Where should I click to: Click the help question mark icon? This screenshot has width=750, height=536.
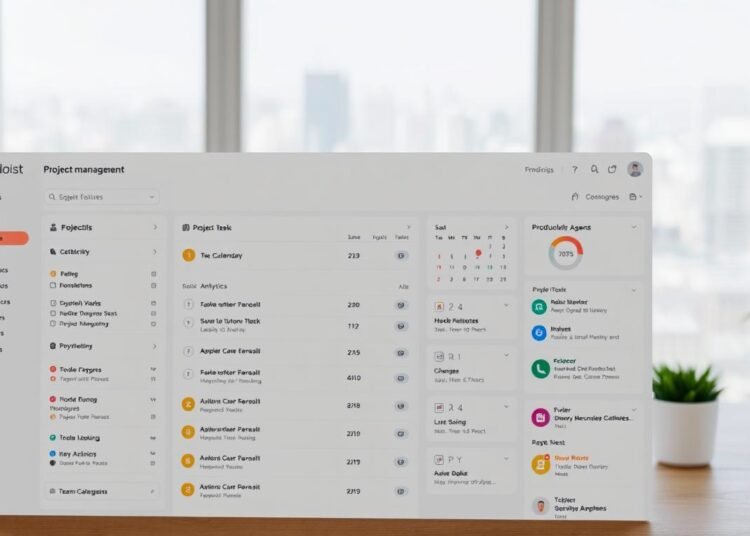click(574, 169)
